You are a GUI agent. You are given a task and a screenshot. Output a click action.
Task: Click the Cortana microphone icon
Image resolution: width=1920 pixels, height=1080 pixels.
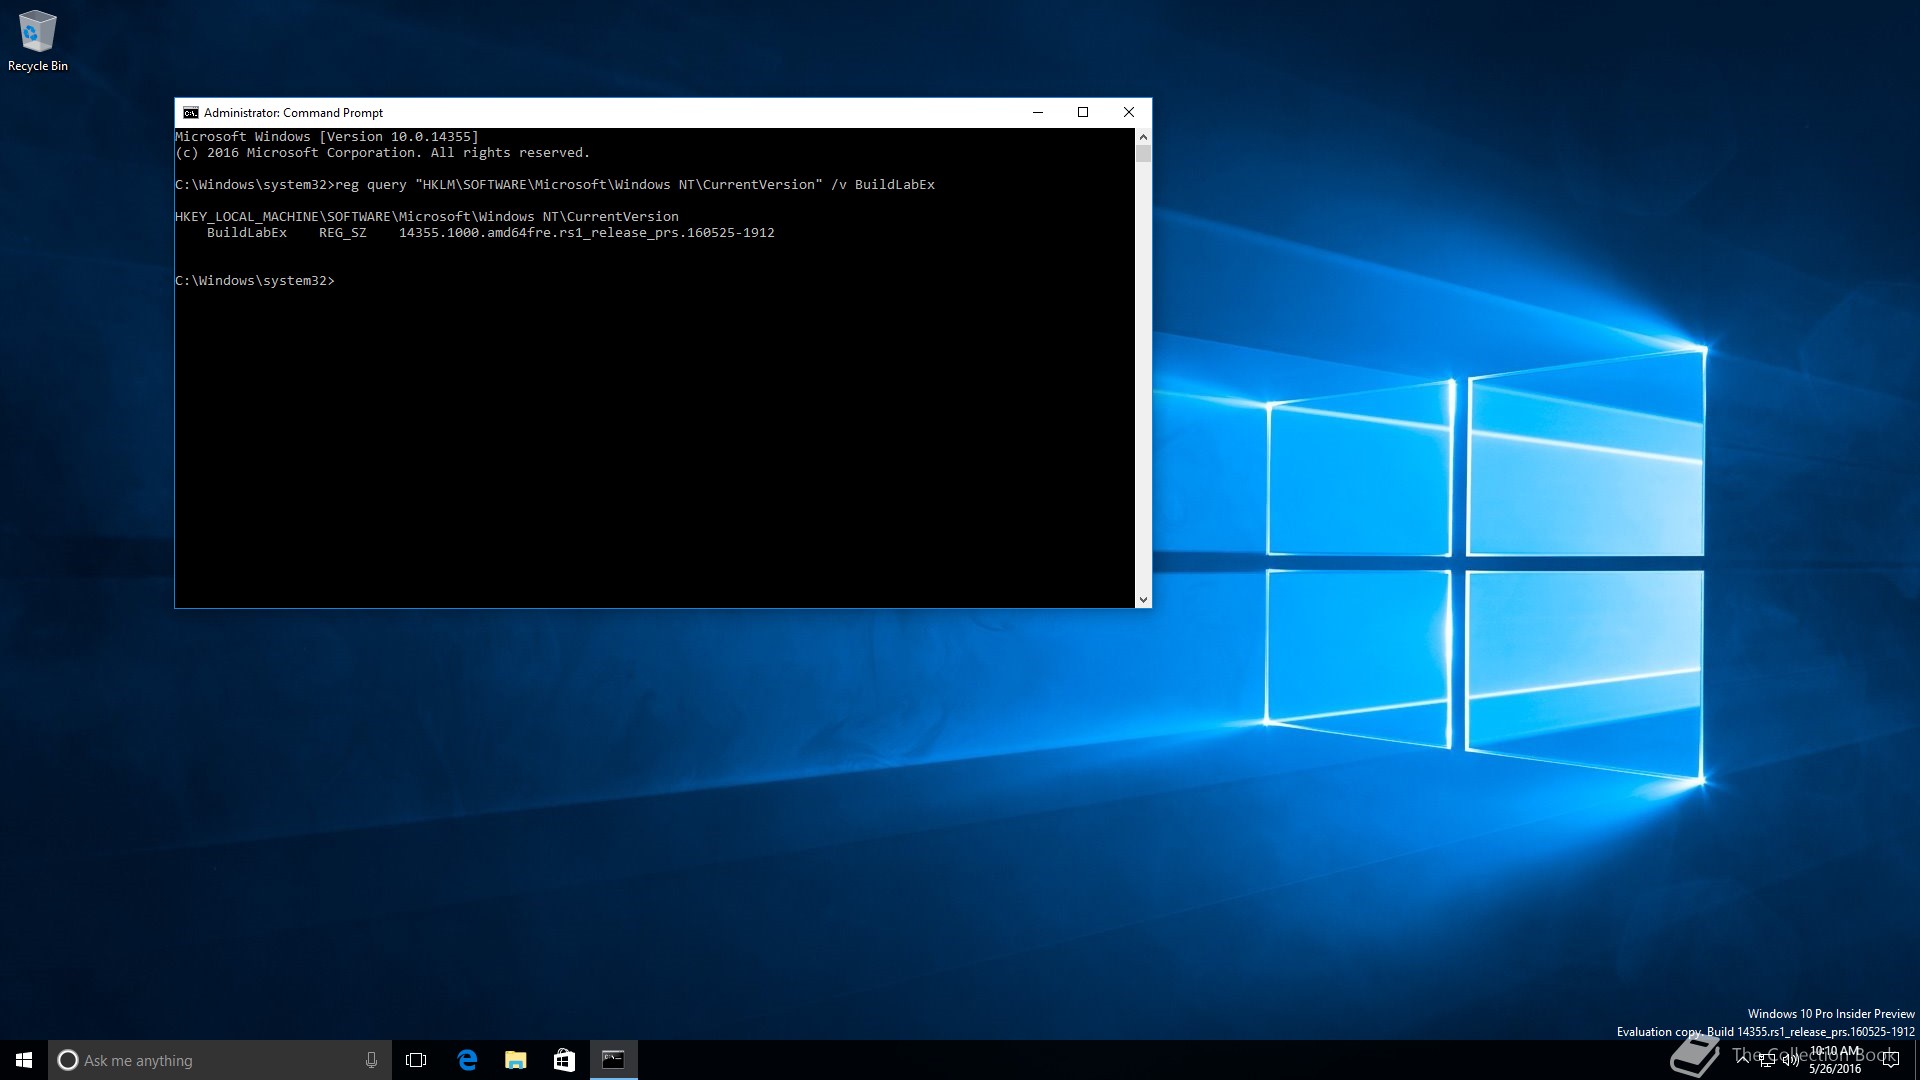[371, 1060]
